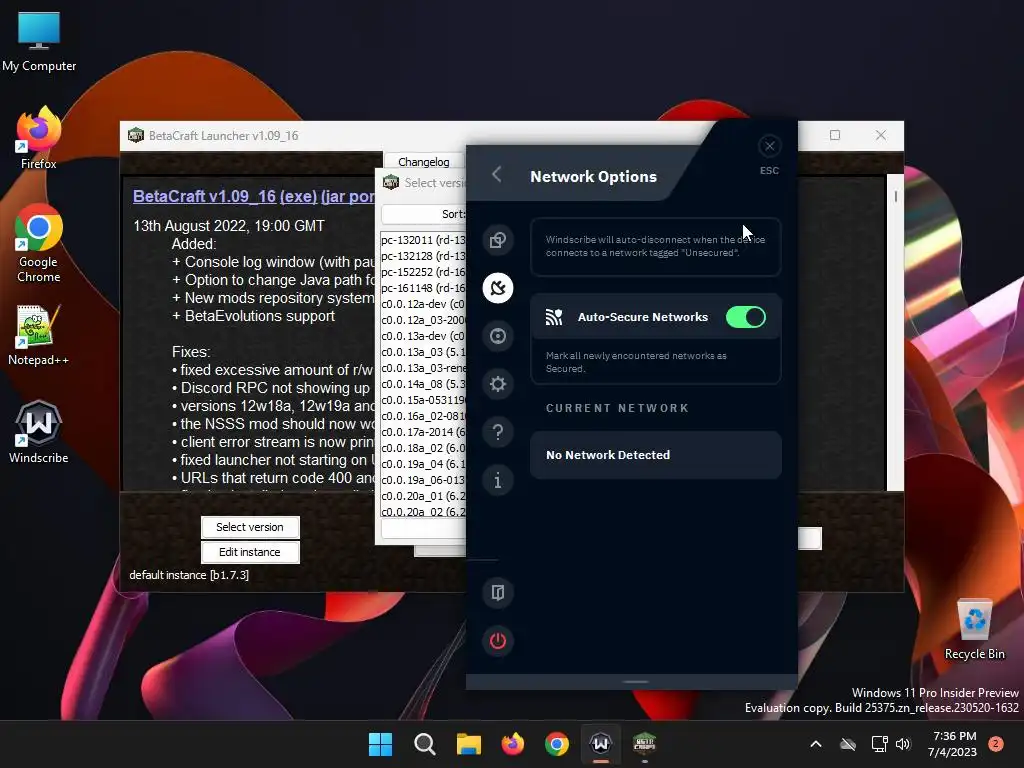1024x768 pixels.
Task: Click the No Network Detected entry
Action: (x=656, y=455)
